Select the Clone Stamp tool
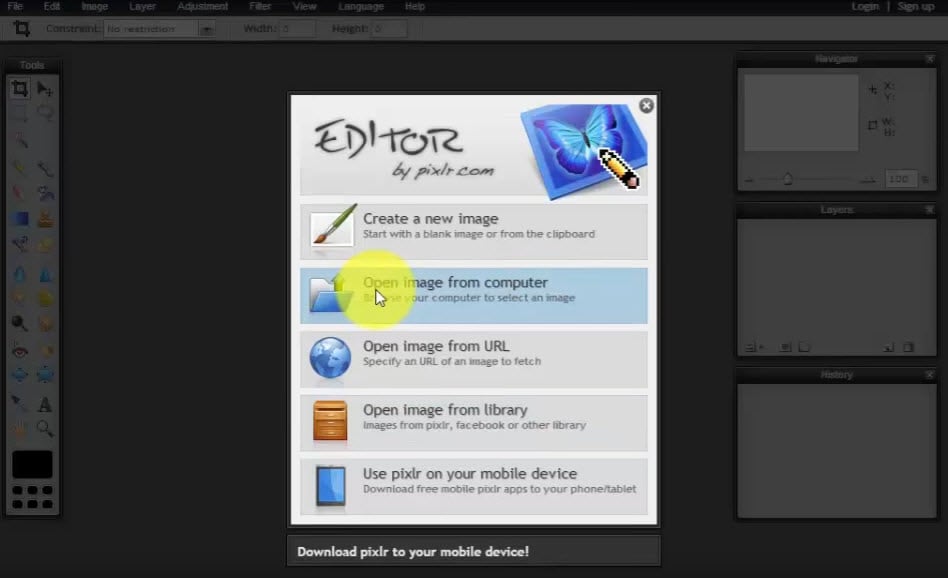The height and width of the screenshot is (578, 948). 45,218
